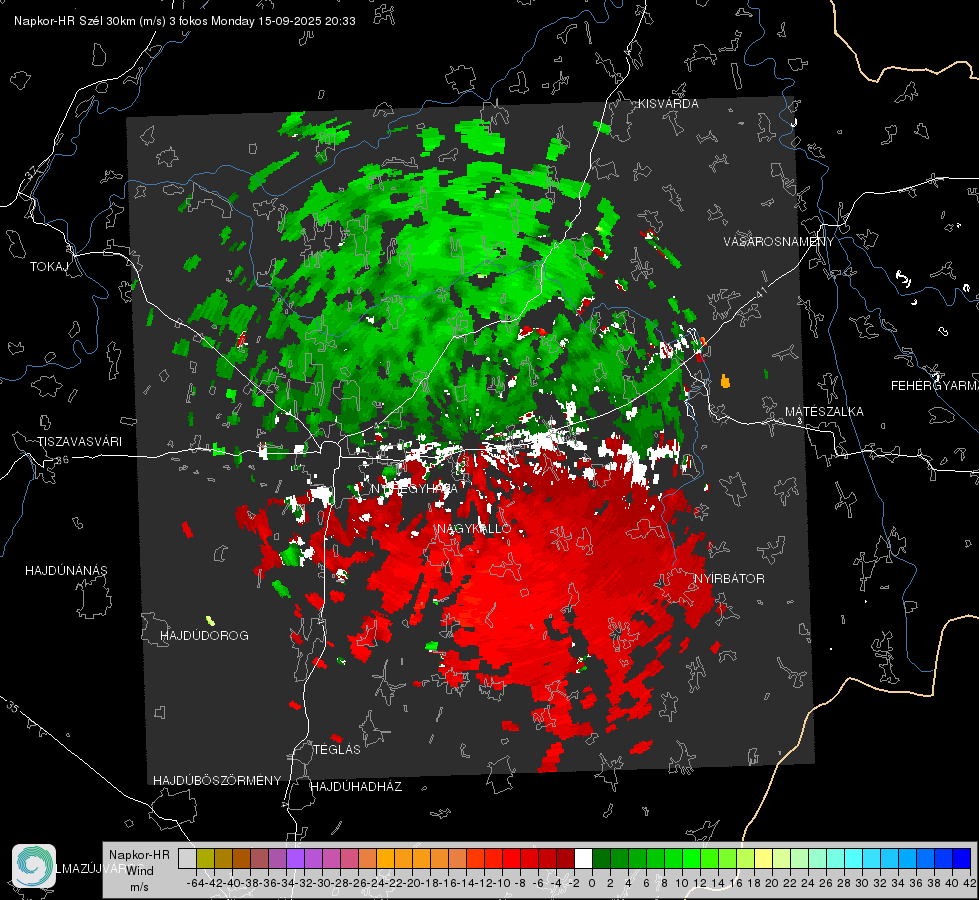Viewport: 979px width, 900px height.
Task: Click the road number 35 label at lower left
Action: (x=13, y=706)
